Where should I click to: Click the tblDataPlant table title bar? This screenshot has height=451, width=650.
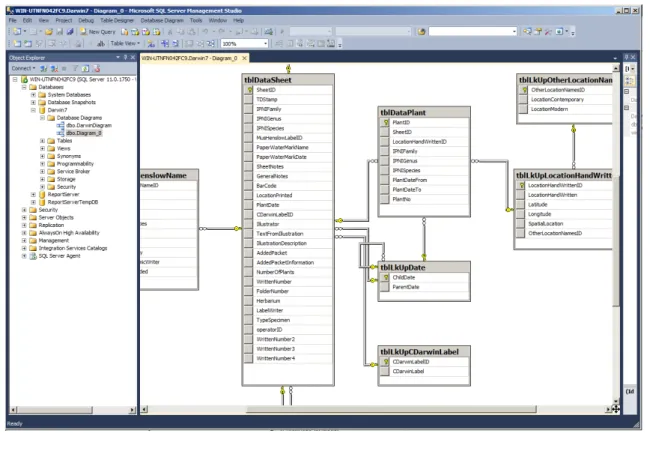pyautogui.click(x=424, y=112)
